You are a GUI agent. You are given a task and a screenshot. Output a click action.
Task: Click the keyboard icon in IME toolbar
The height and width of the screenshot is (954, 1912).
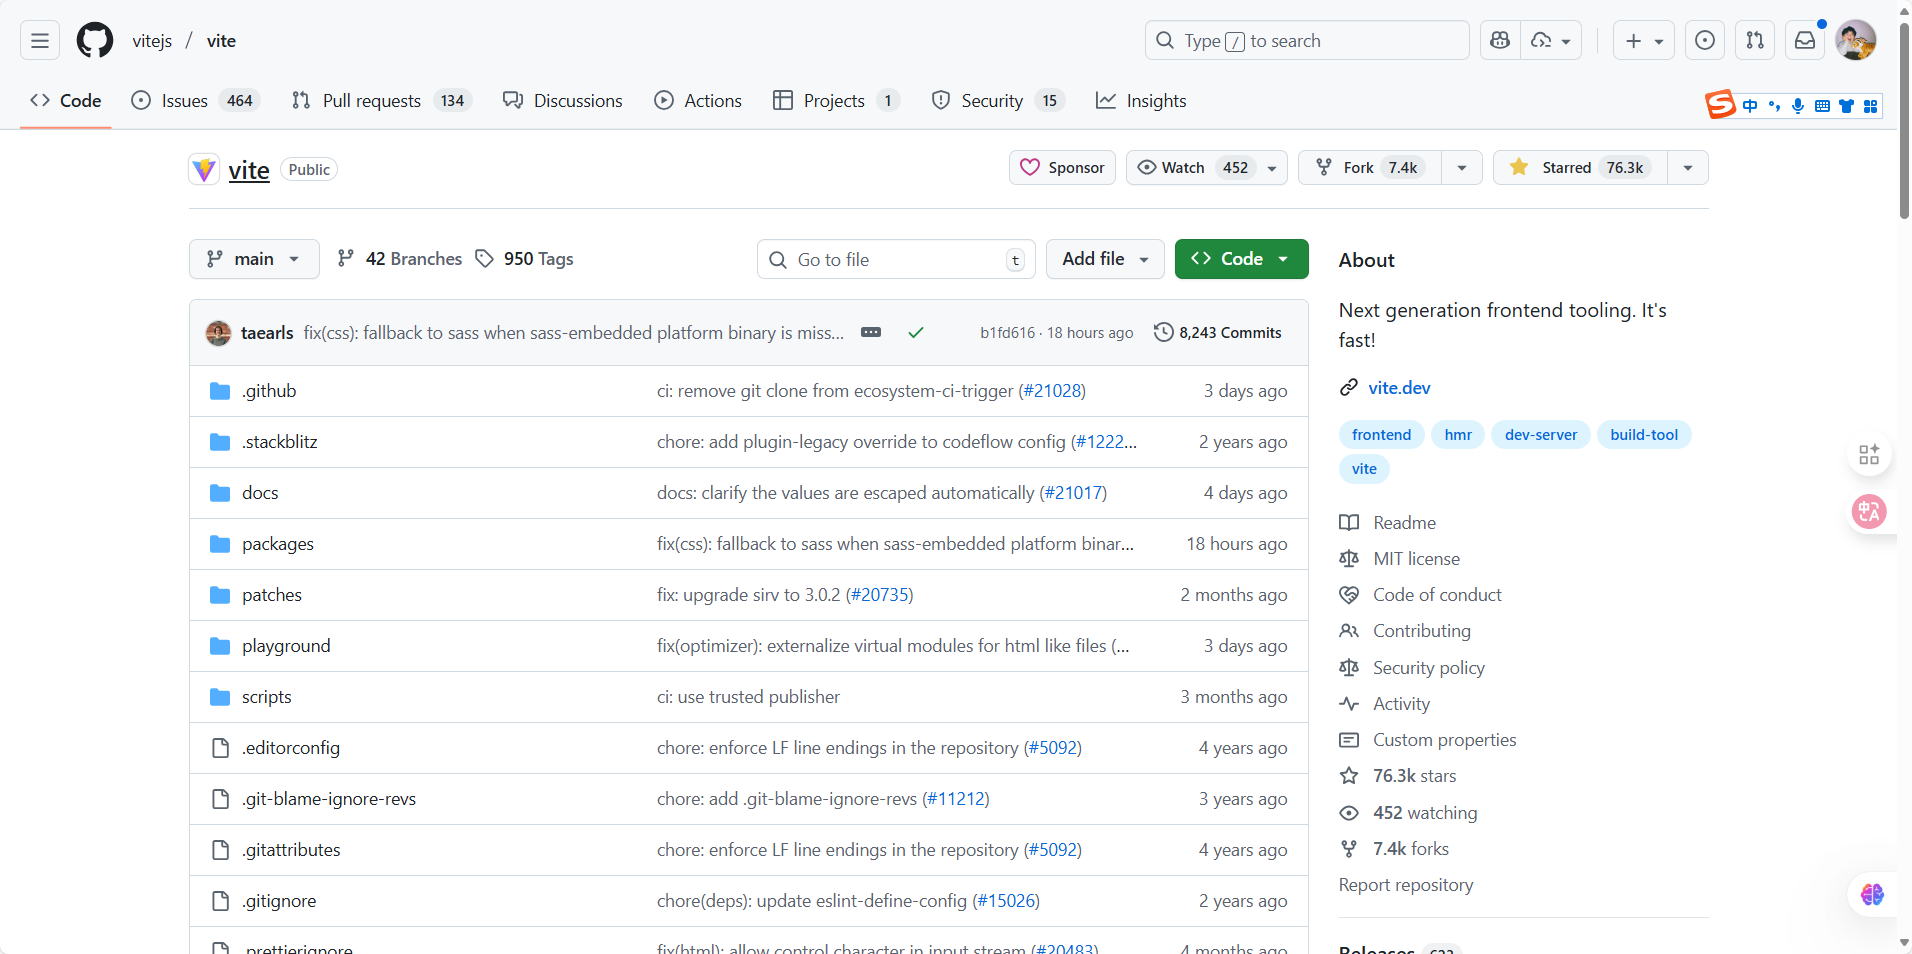(1822, 106)
